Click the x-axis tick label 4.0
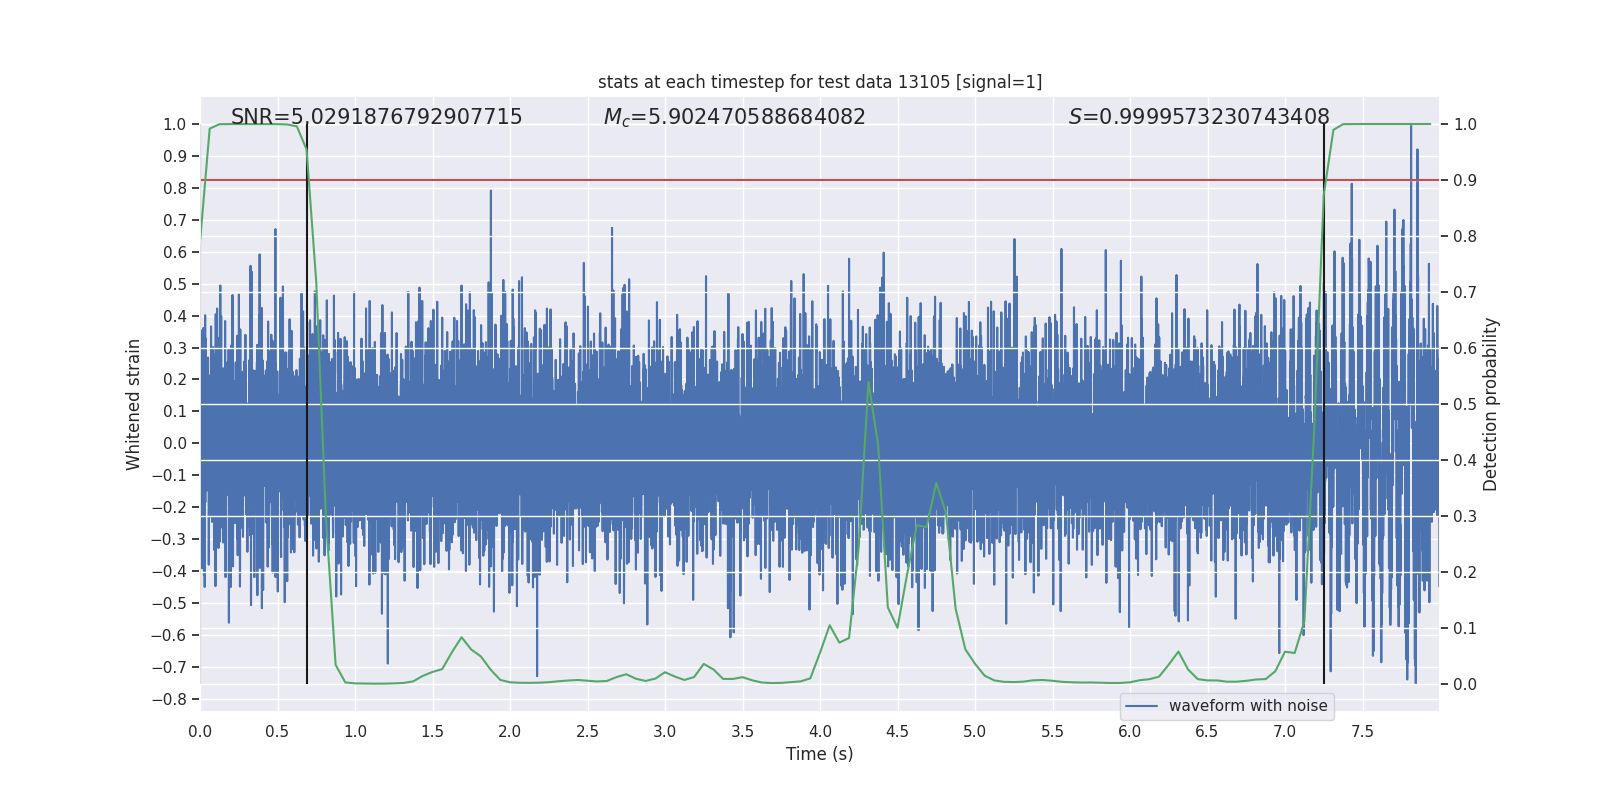Screen dimensions: 1600x800 (x=820, y=731)
